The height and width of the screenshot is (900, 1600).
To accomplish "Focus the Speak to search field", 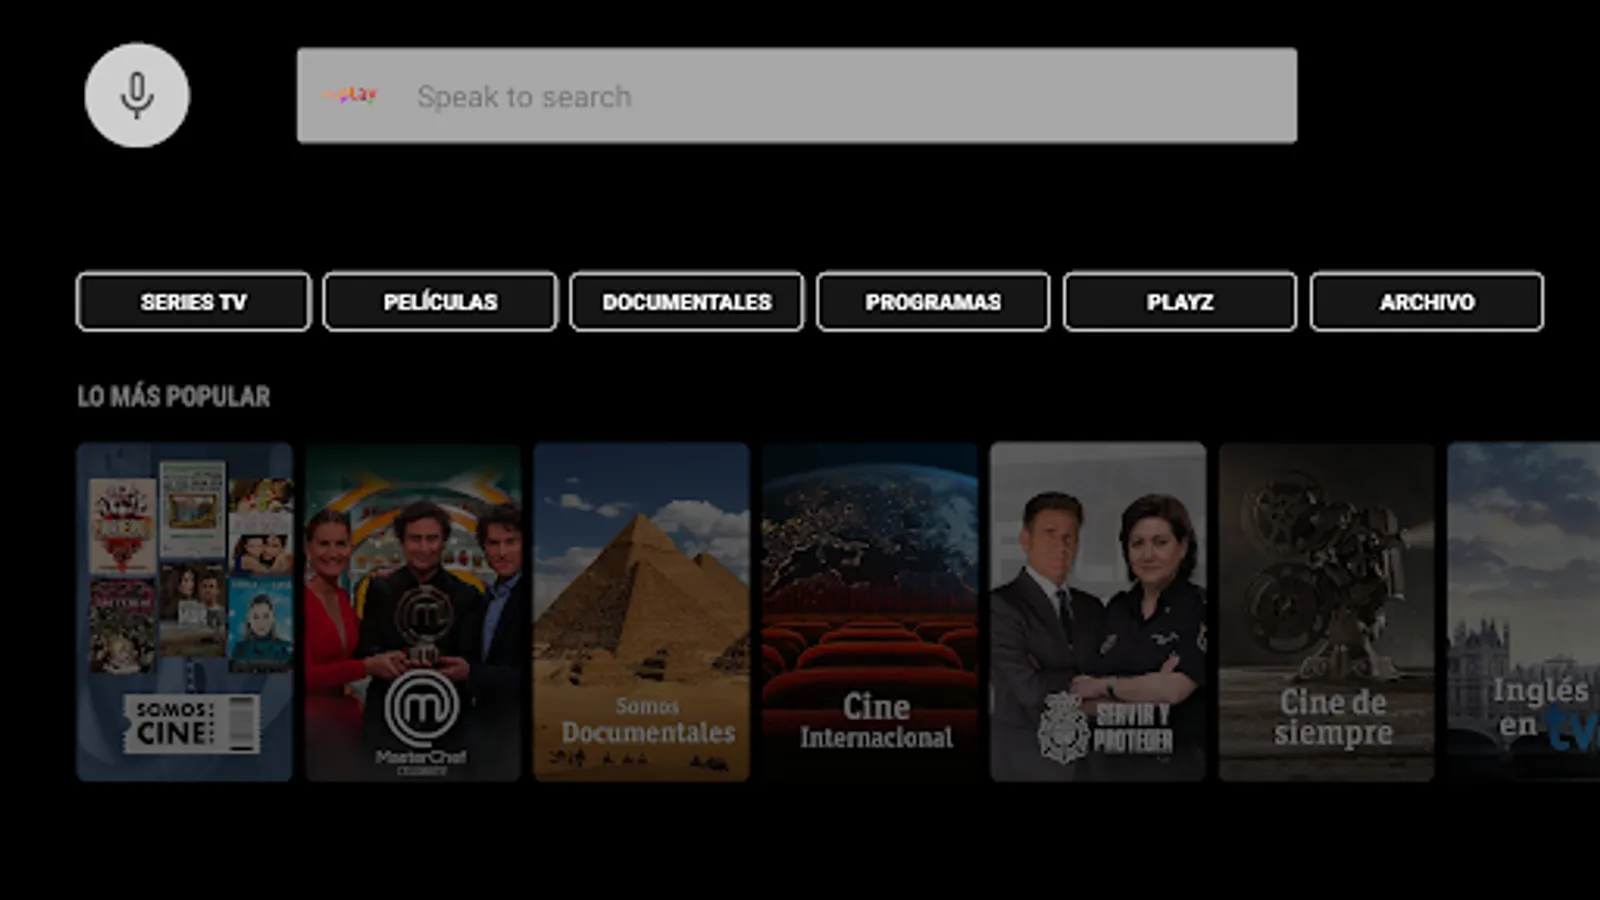I will click(x=797, y=96).
